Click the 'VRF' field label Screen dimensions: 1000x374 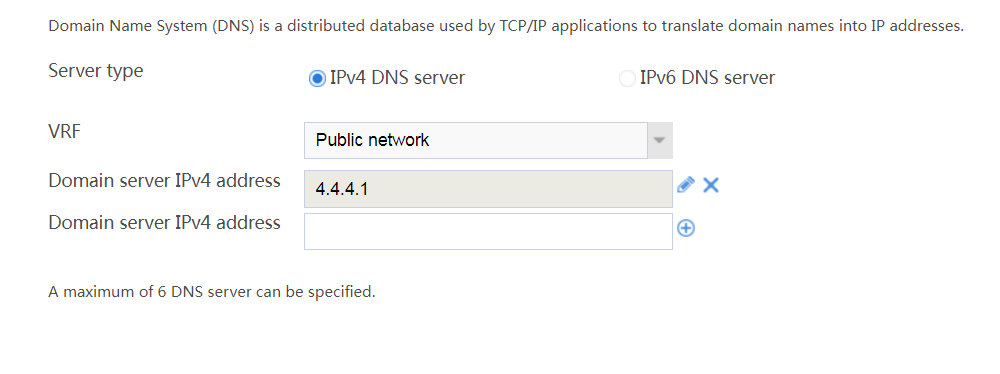click(64, 133)
